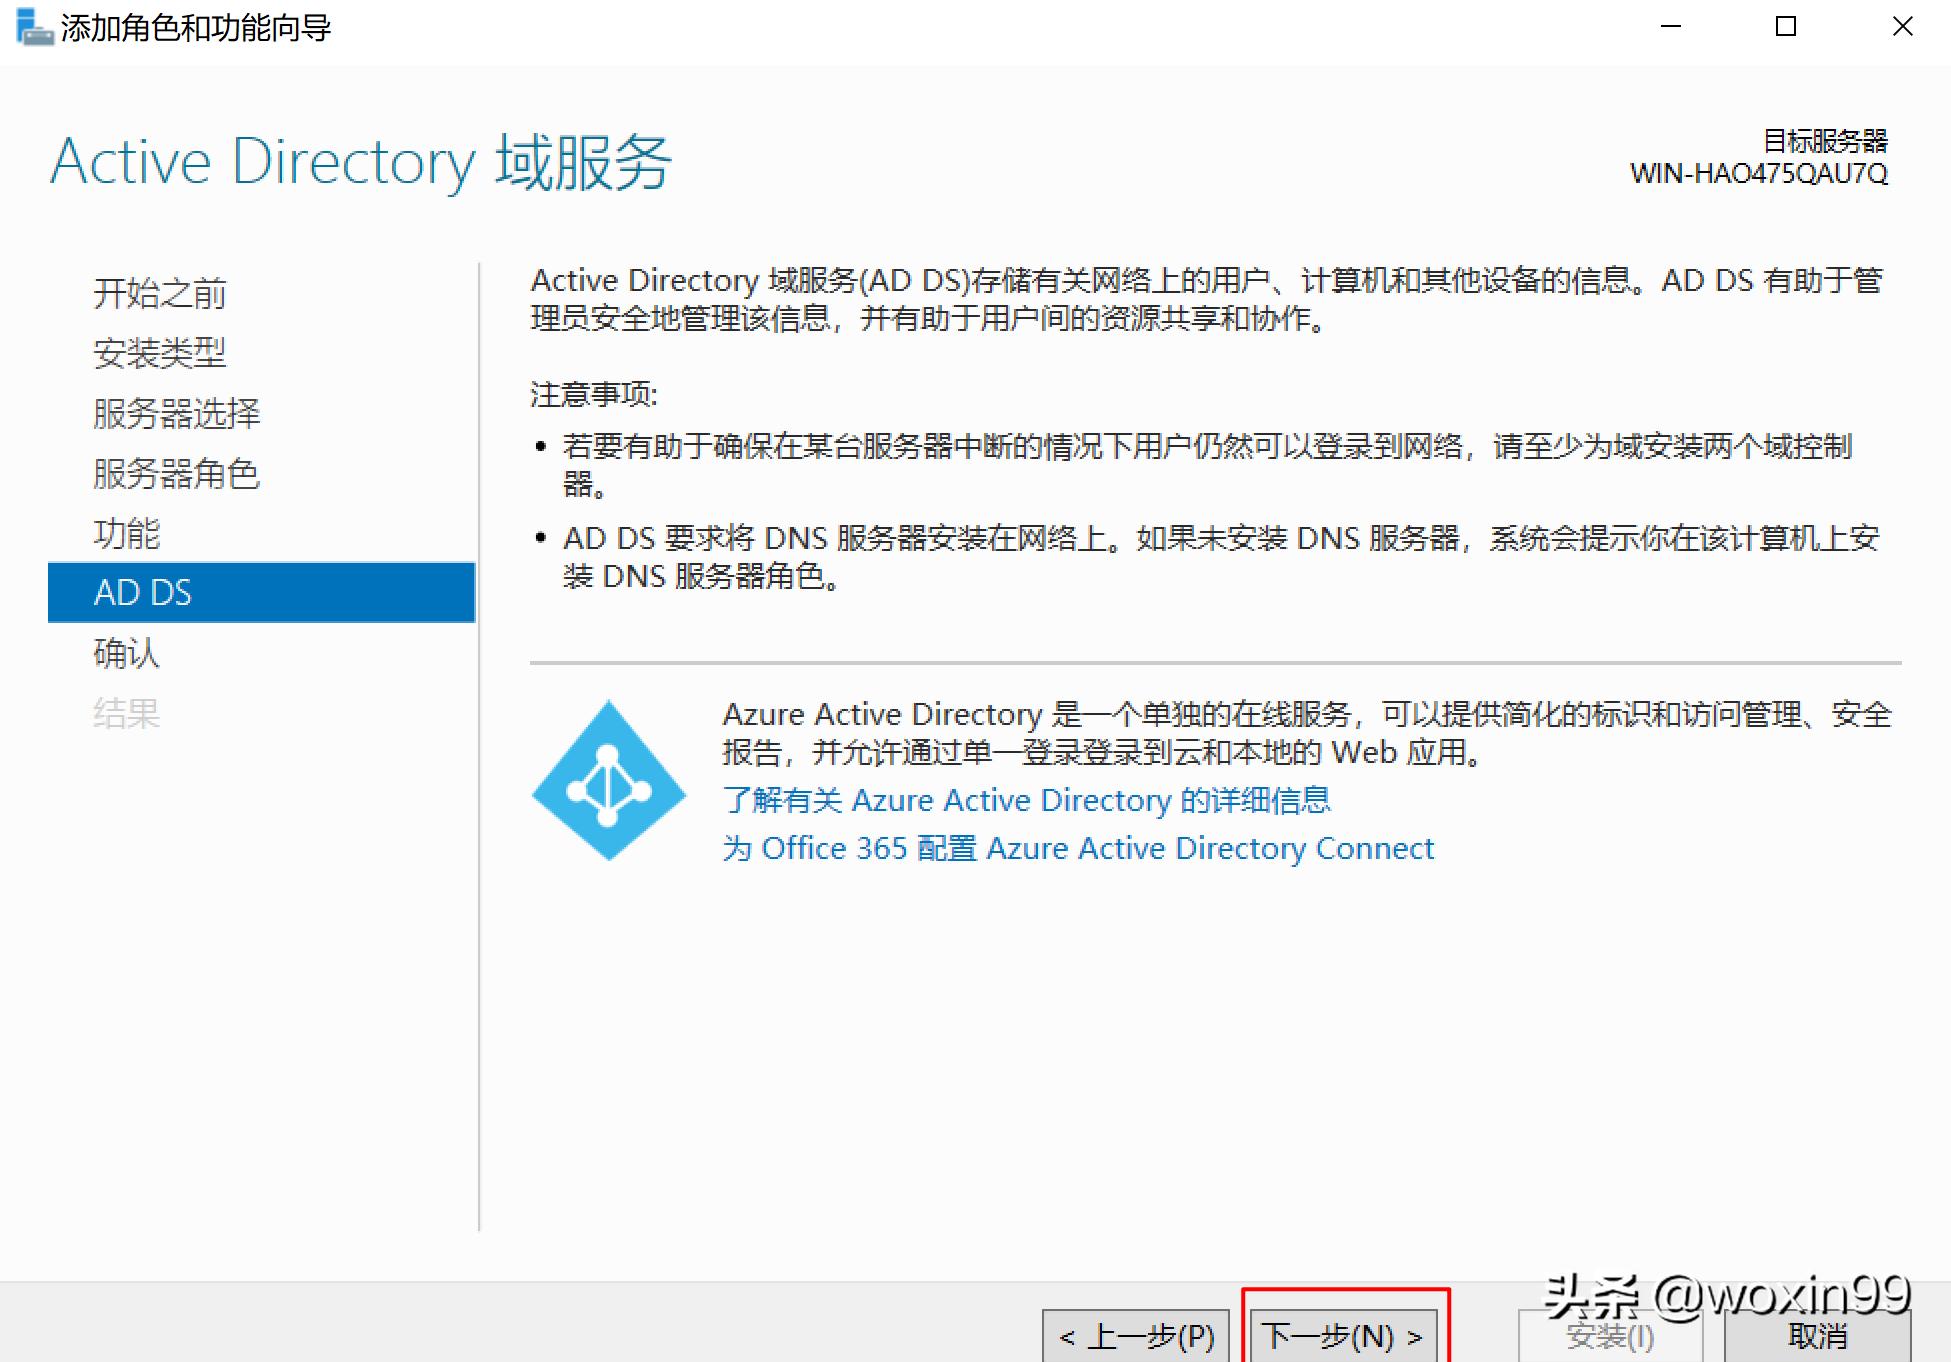Image resolution: width=1951 pixels, height=1362 pixels.
Task: Maximize the Add Roles wizard window
Action: 1784,27
